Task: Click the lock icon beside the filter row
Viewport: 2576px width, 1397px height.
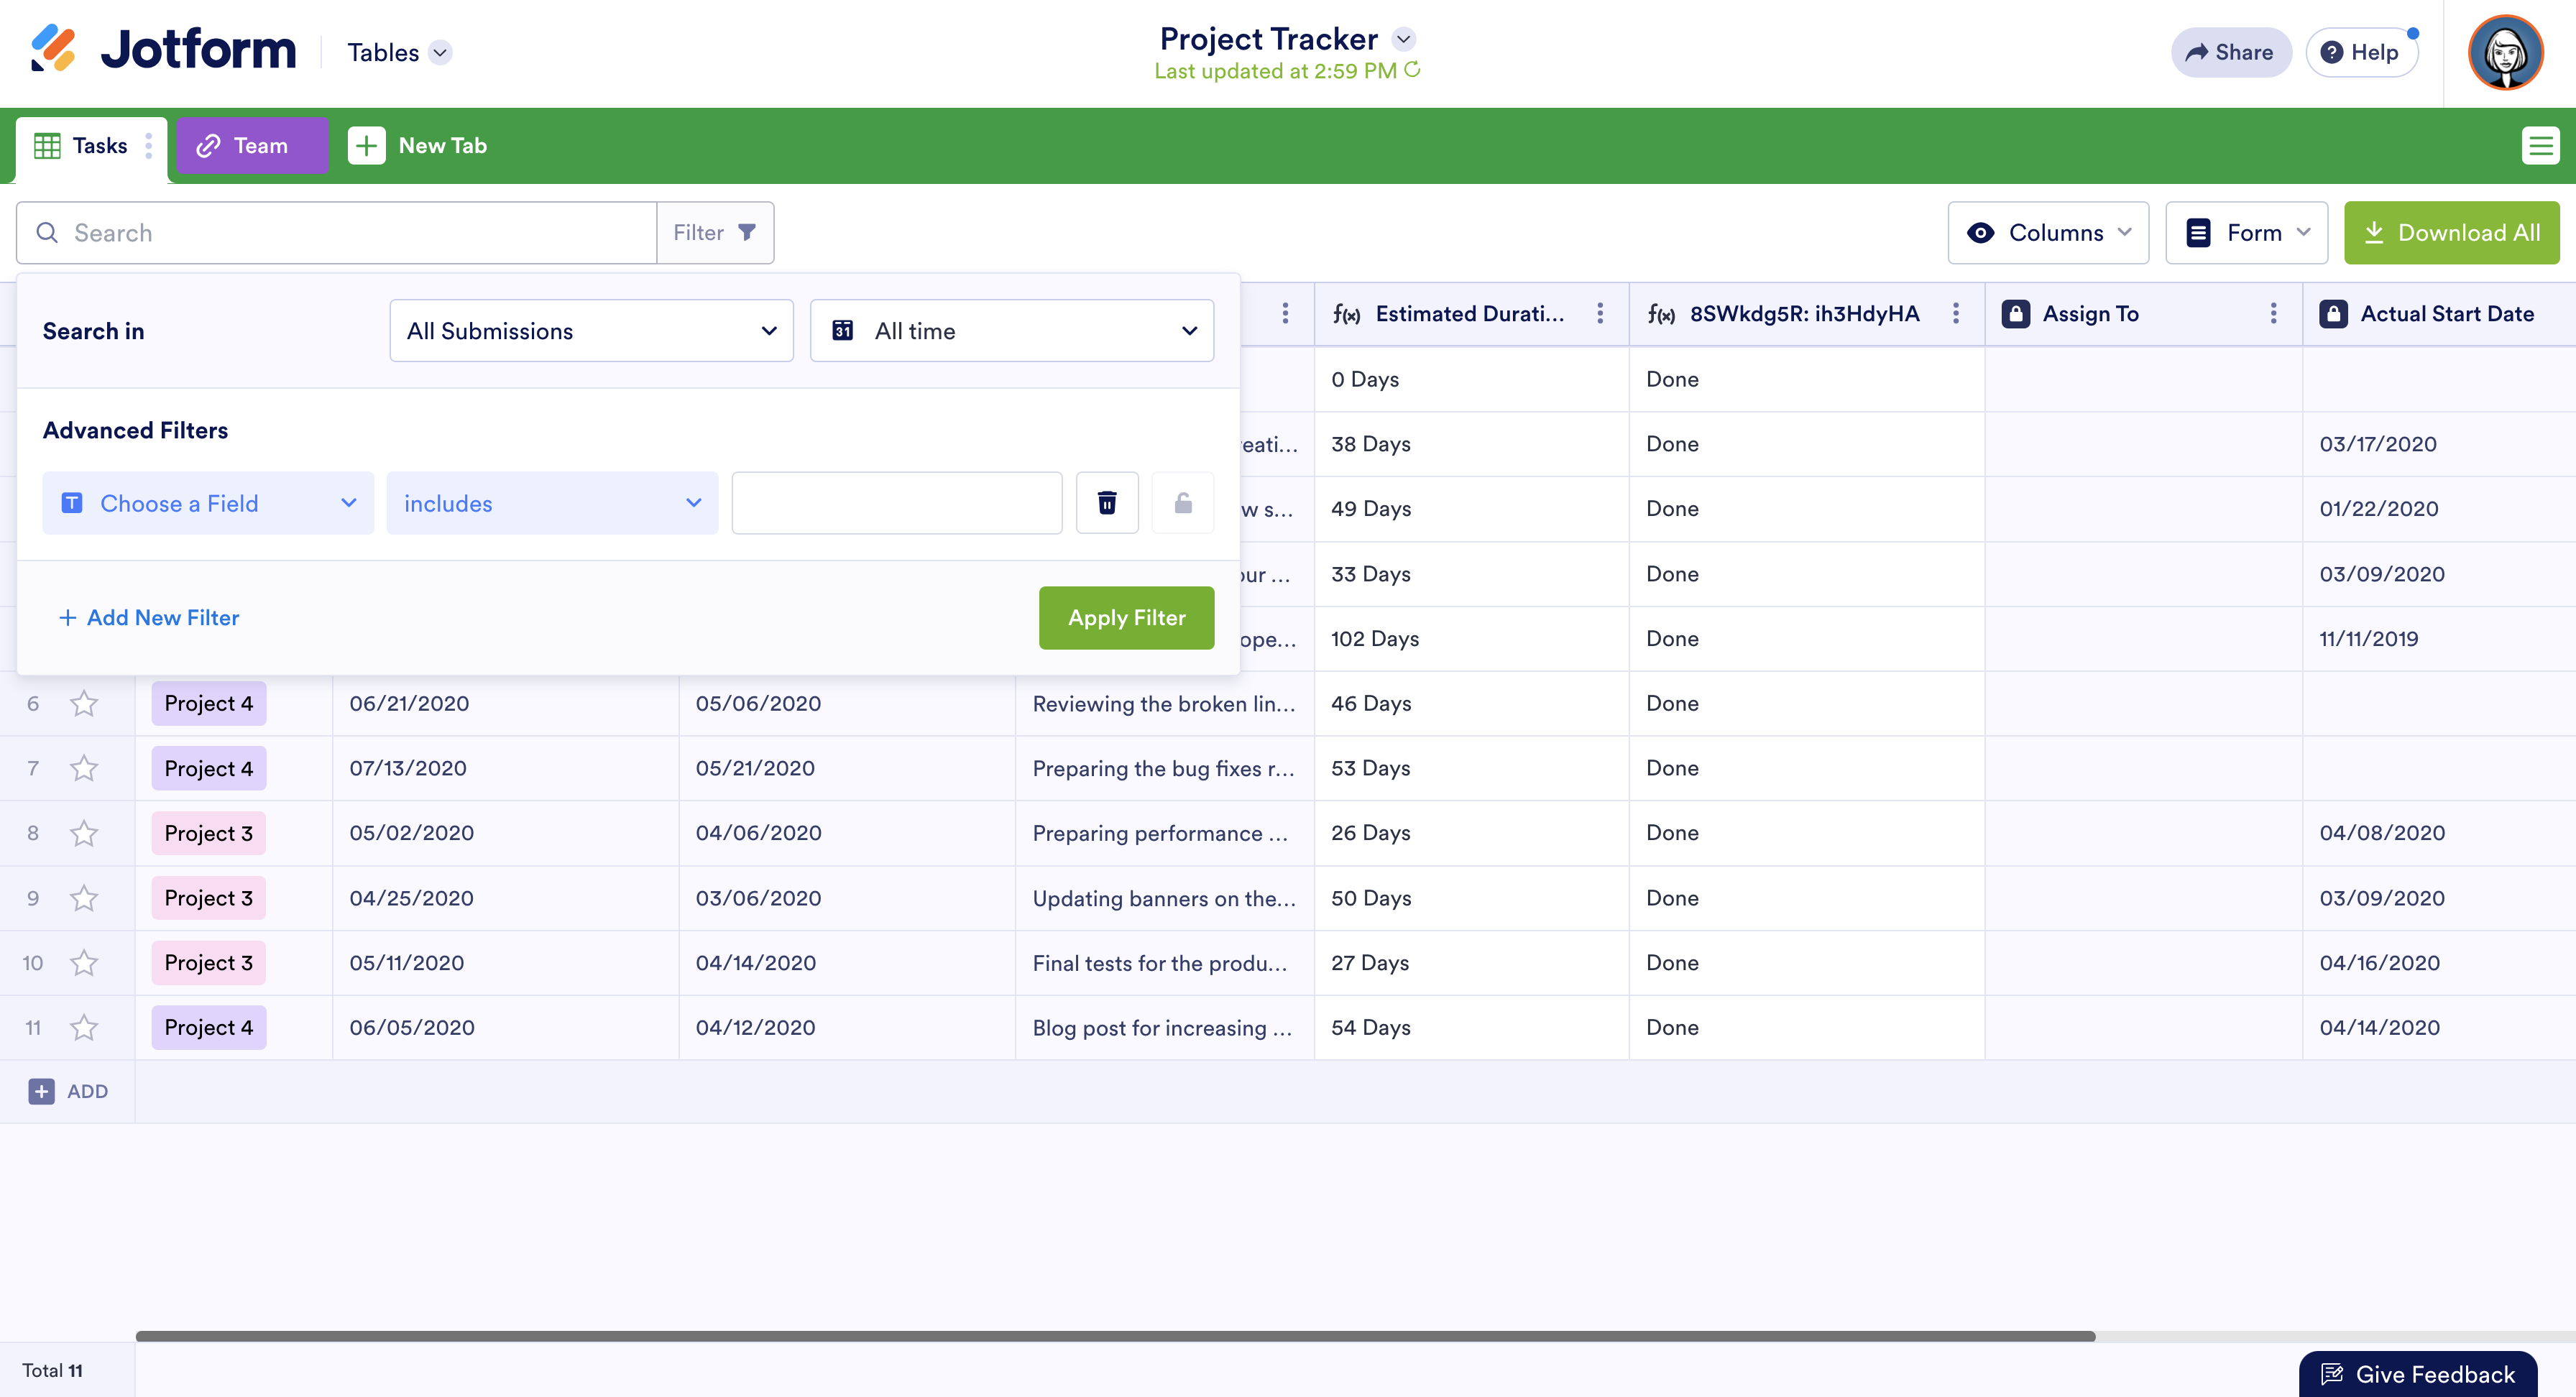Action: [1182, 503]
